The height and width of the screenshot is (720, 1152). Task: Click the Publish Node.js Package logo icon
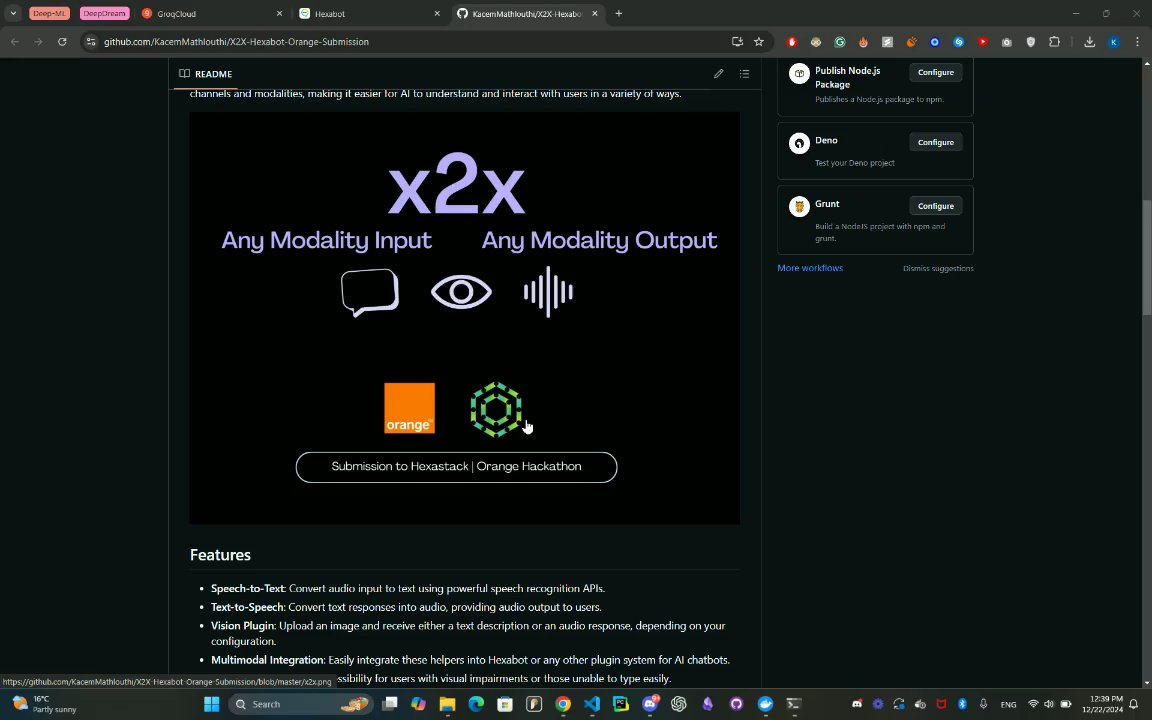[799, 73]
